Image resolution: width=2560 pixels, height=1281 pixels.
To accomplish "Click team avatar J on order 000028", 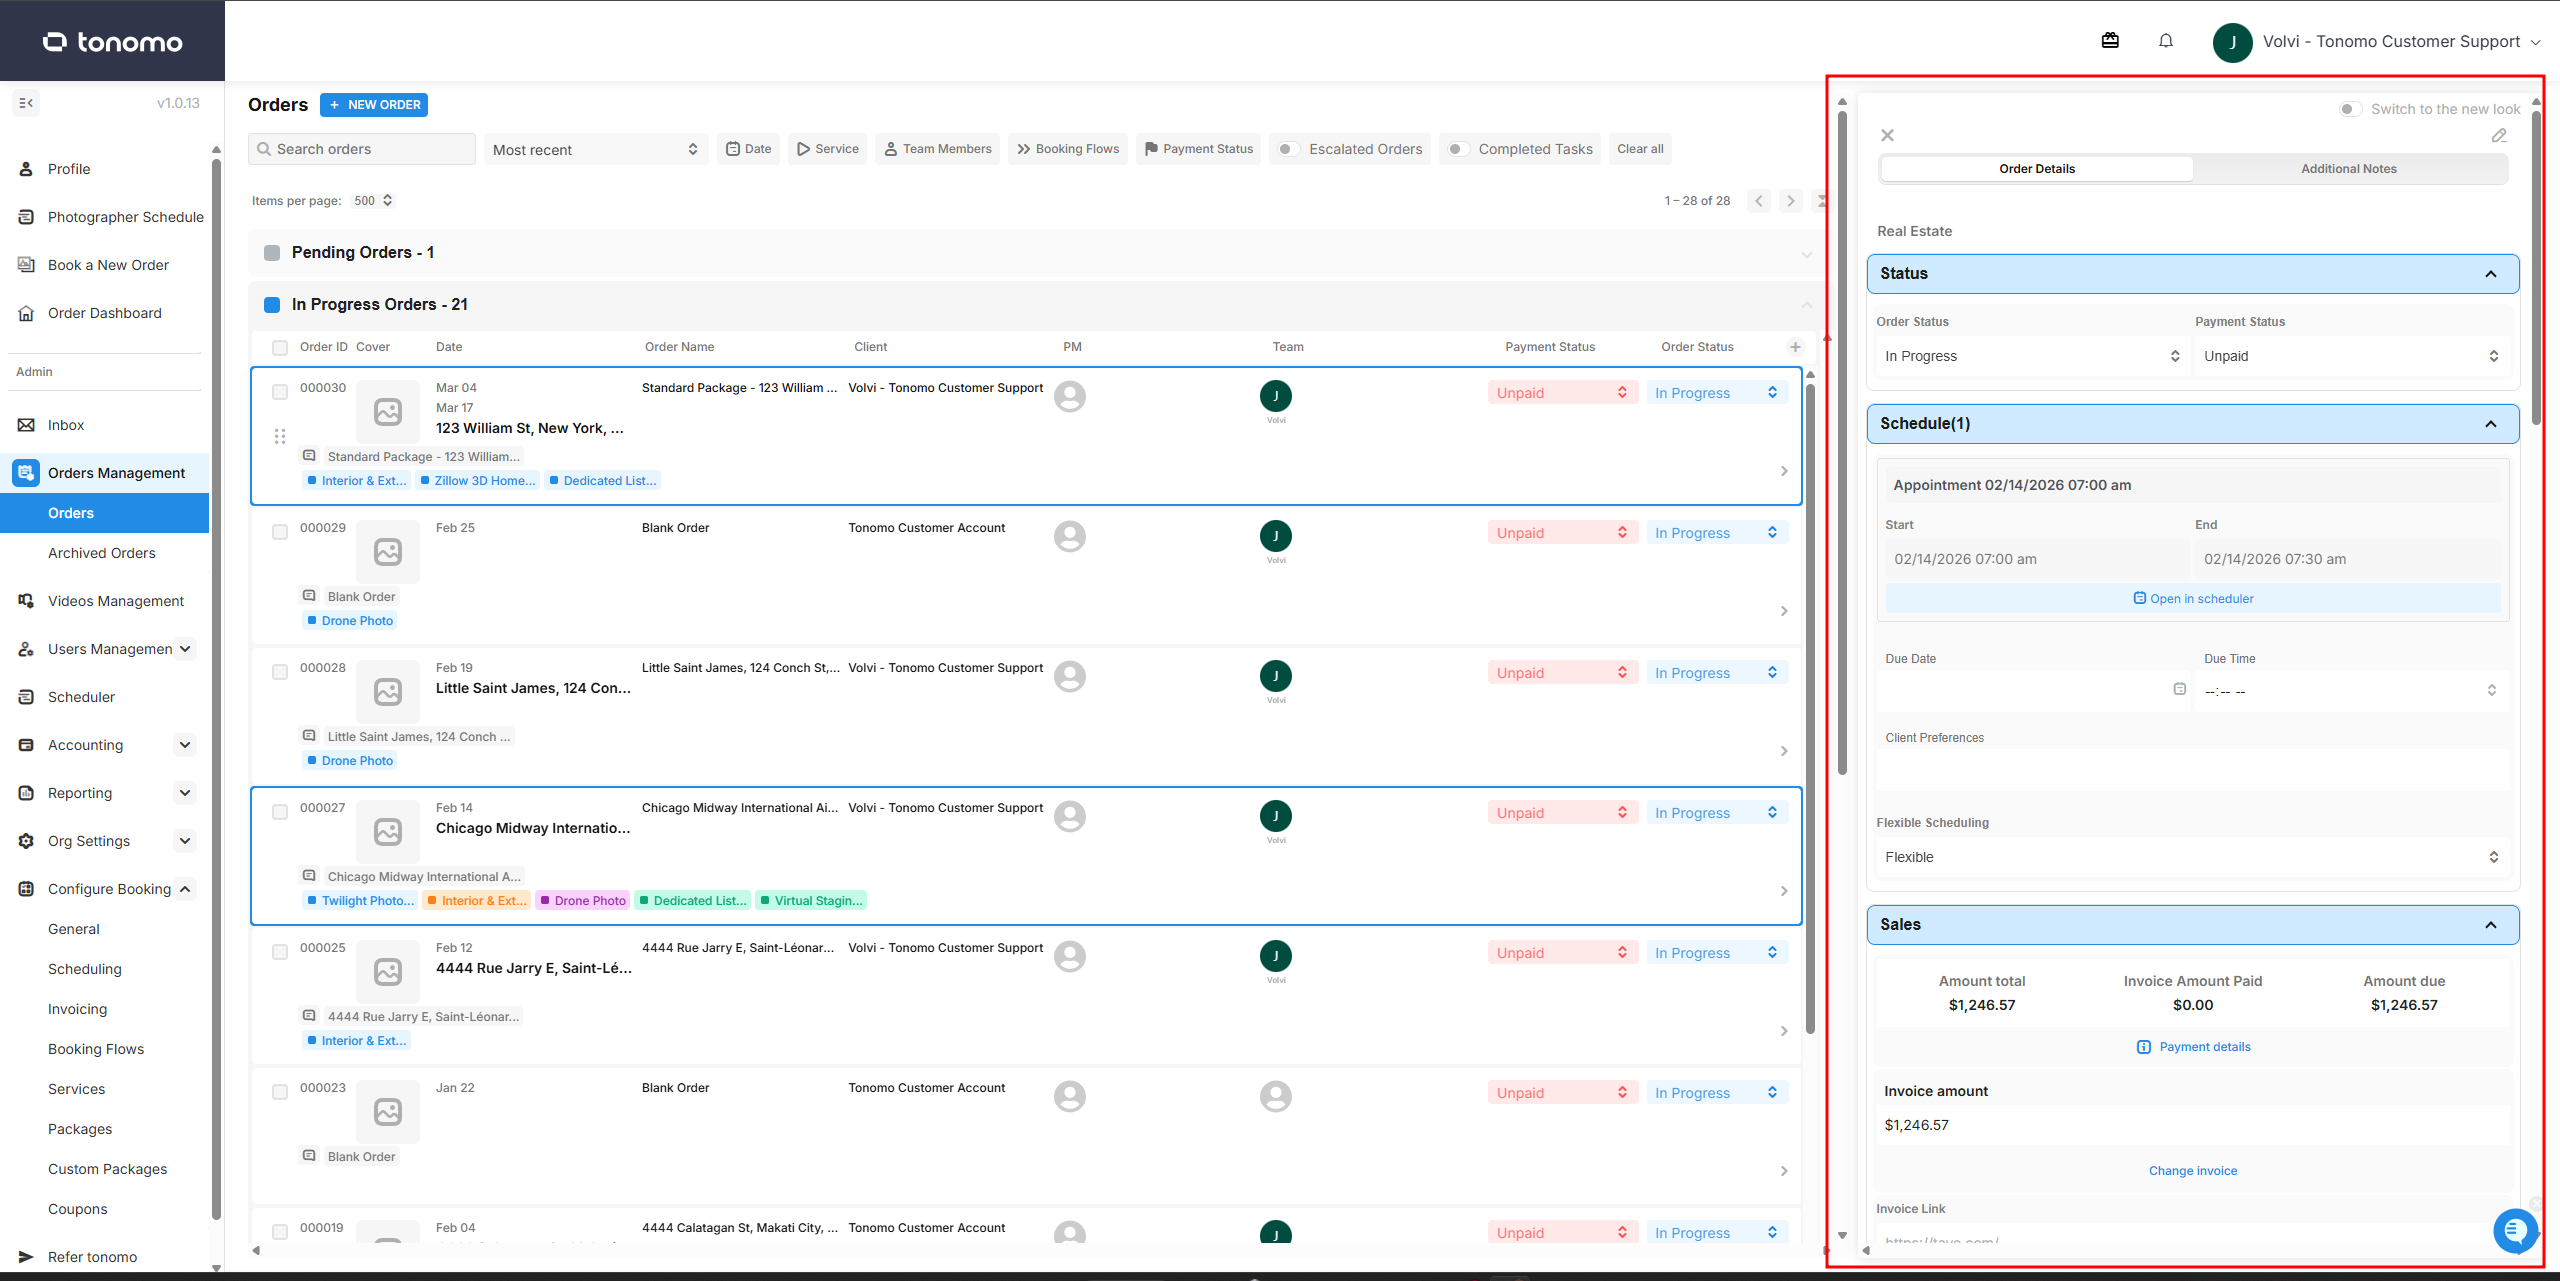I will [1276, 676].
